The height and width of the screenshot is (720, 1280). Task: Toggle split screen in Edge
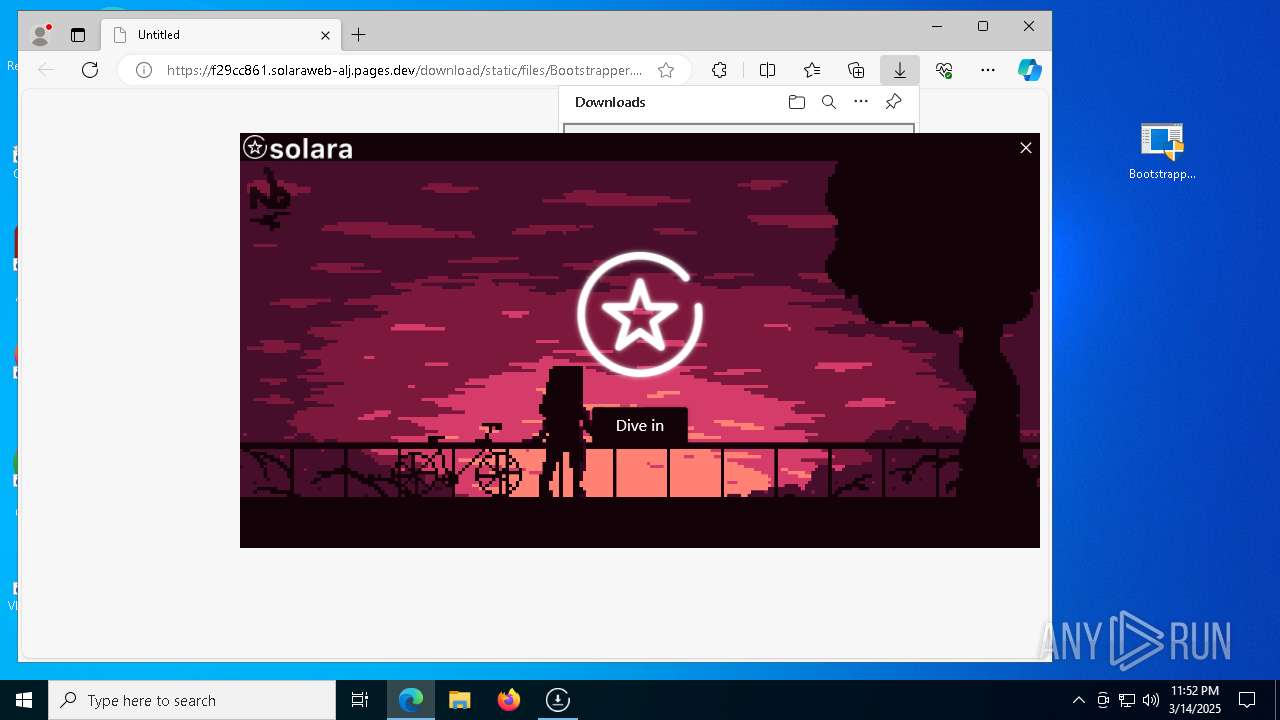point(767,70)
